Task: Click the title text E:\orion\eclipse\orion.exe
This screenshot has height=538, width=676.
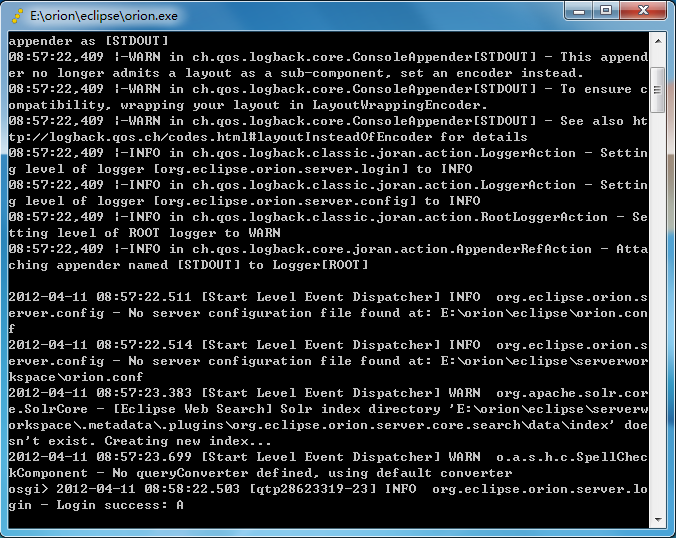Action: (104, 16)
